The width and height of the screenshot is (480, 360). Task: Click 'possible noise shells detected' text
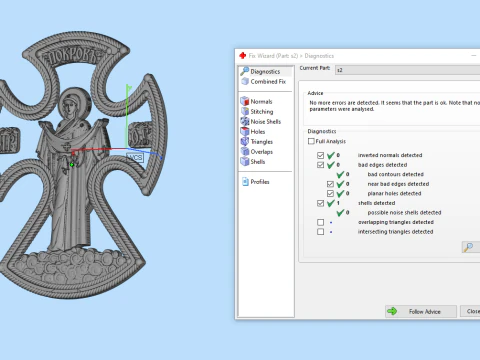[404, 213]
